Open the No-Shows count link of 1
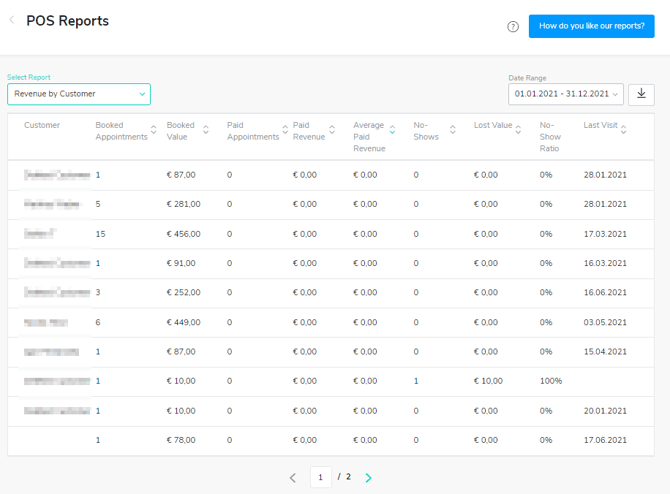This screenshot has height=494, width=670. point(416,381)
